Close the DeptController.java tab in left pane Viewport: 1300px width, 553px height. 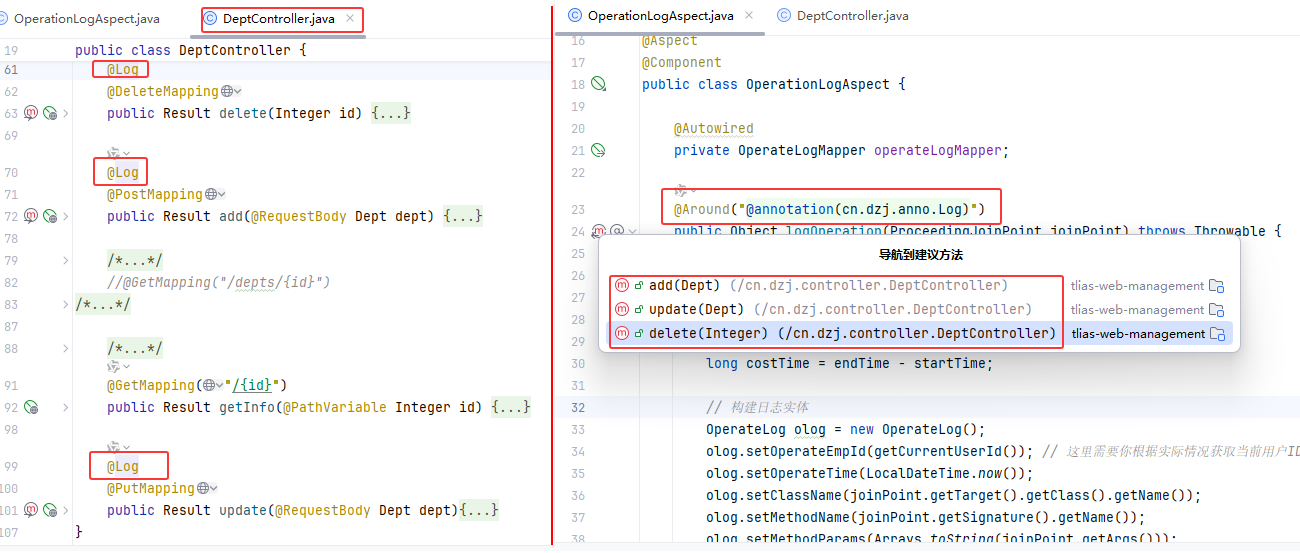tap(349, 19)
